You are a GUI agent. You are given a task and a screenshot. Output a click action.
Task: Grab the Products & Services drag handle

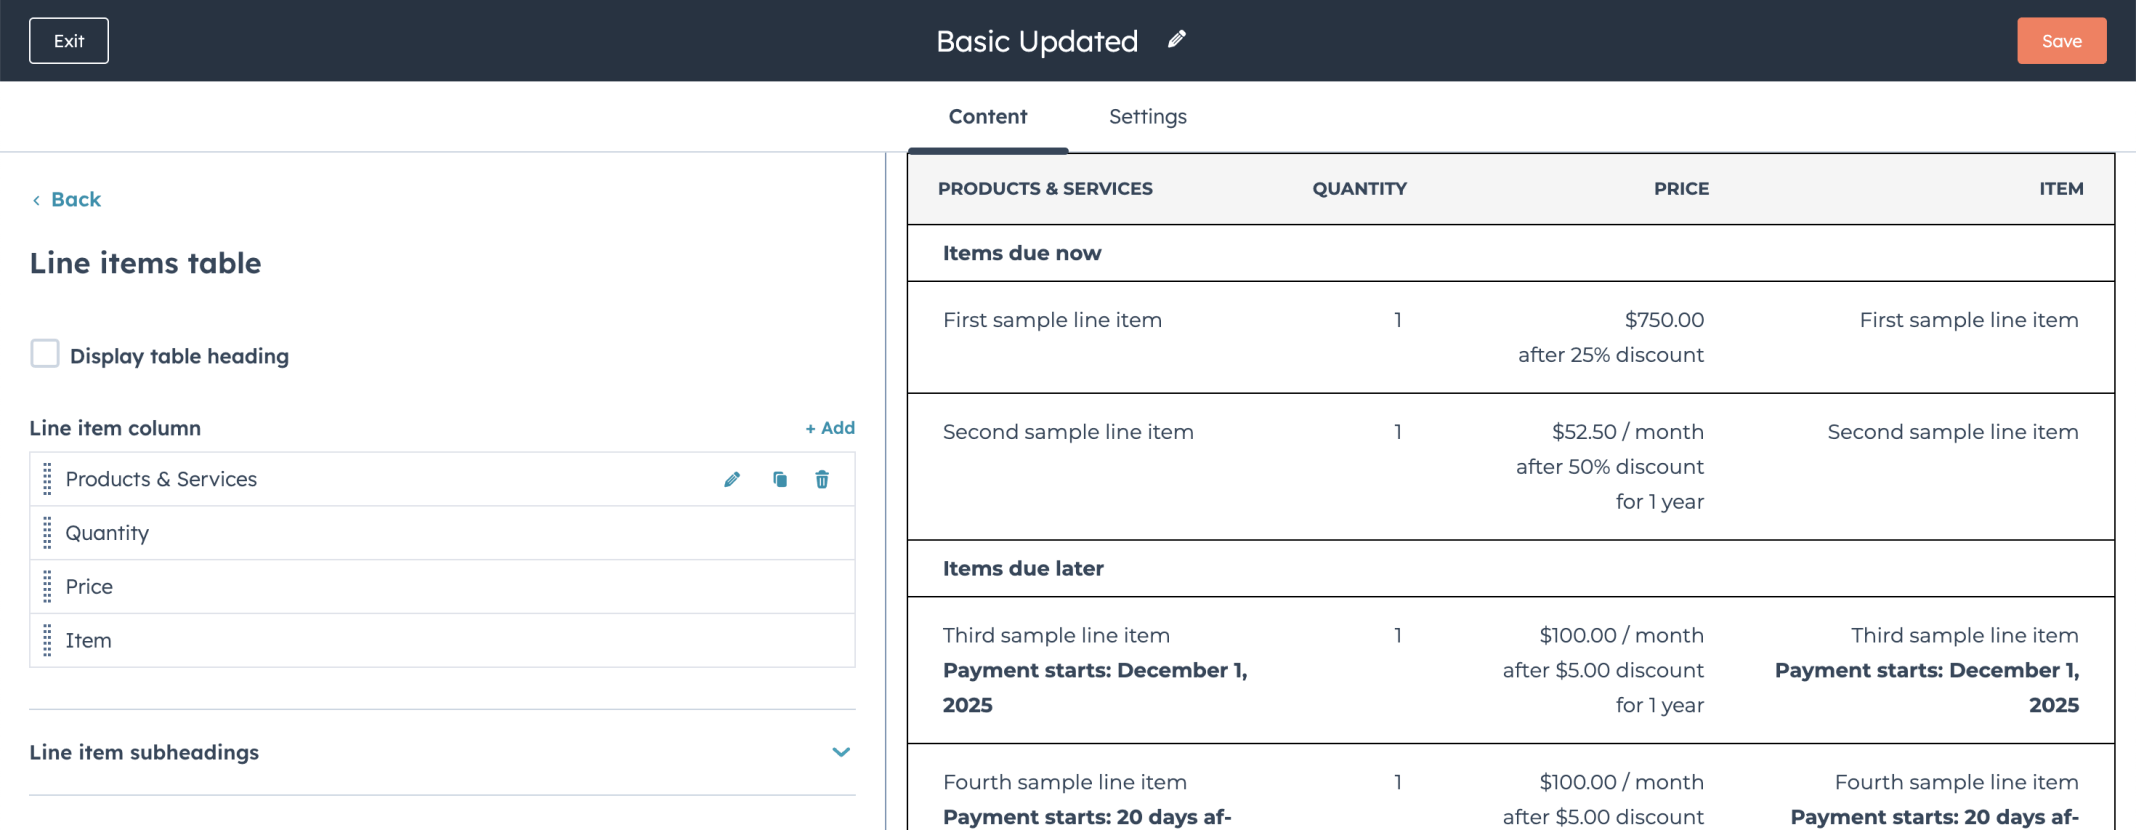47,479
